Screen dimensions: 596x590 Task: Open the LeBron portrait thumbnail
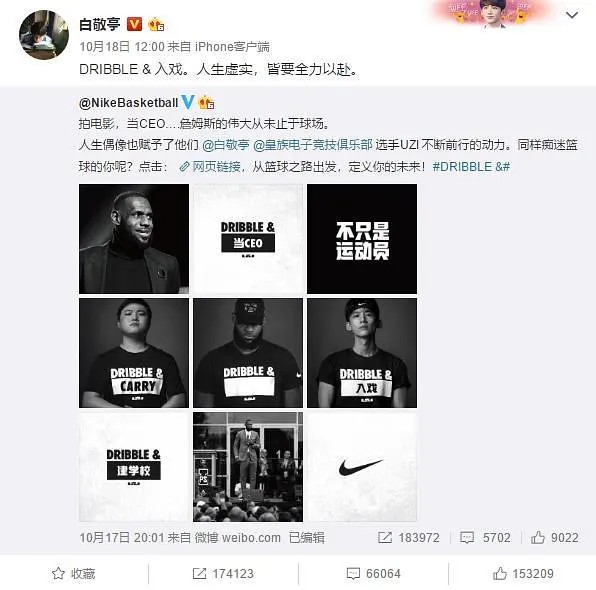[134, 239]
